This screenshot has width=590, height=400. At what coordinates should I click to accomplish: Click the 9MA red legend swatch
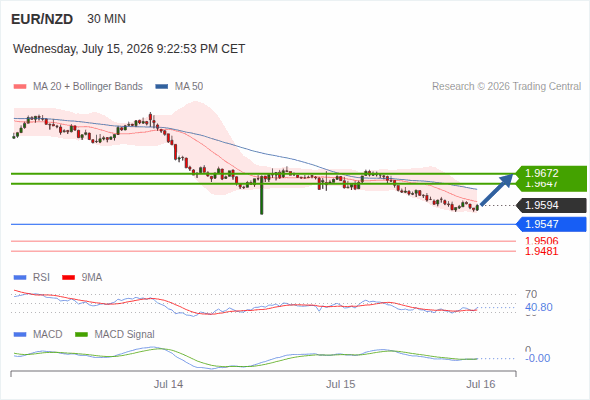click(x=68, y=278)
